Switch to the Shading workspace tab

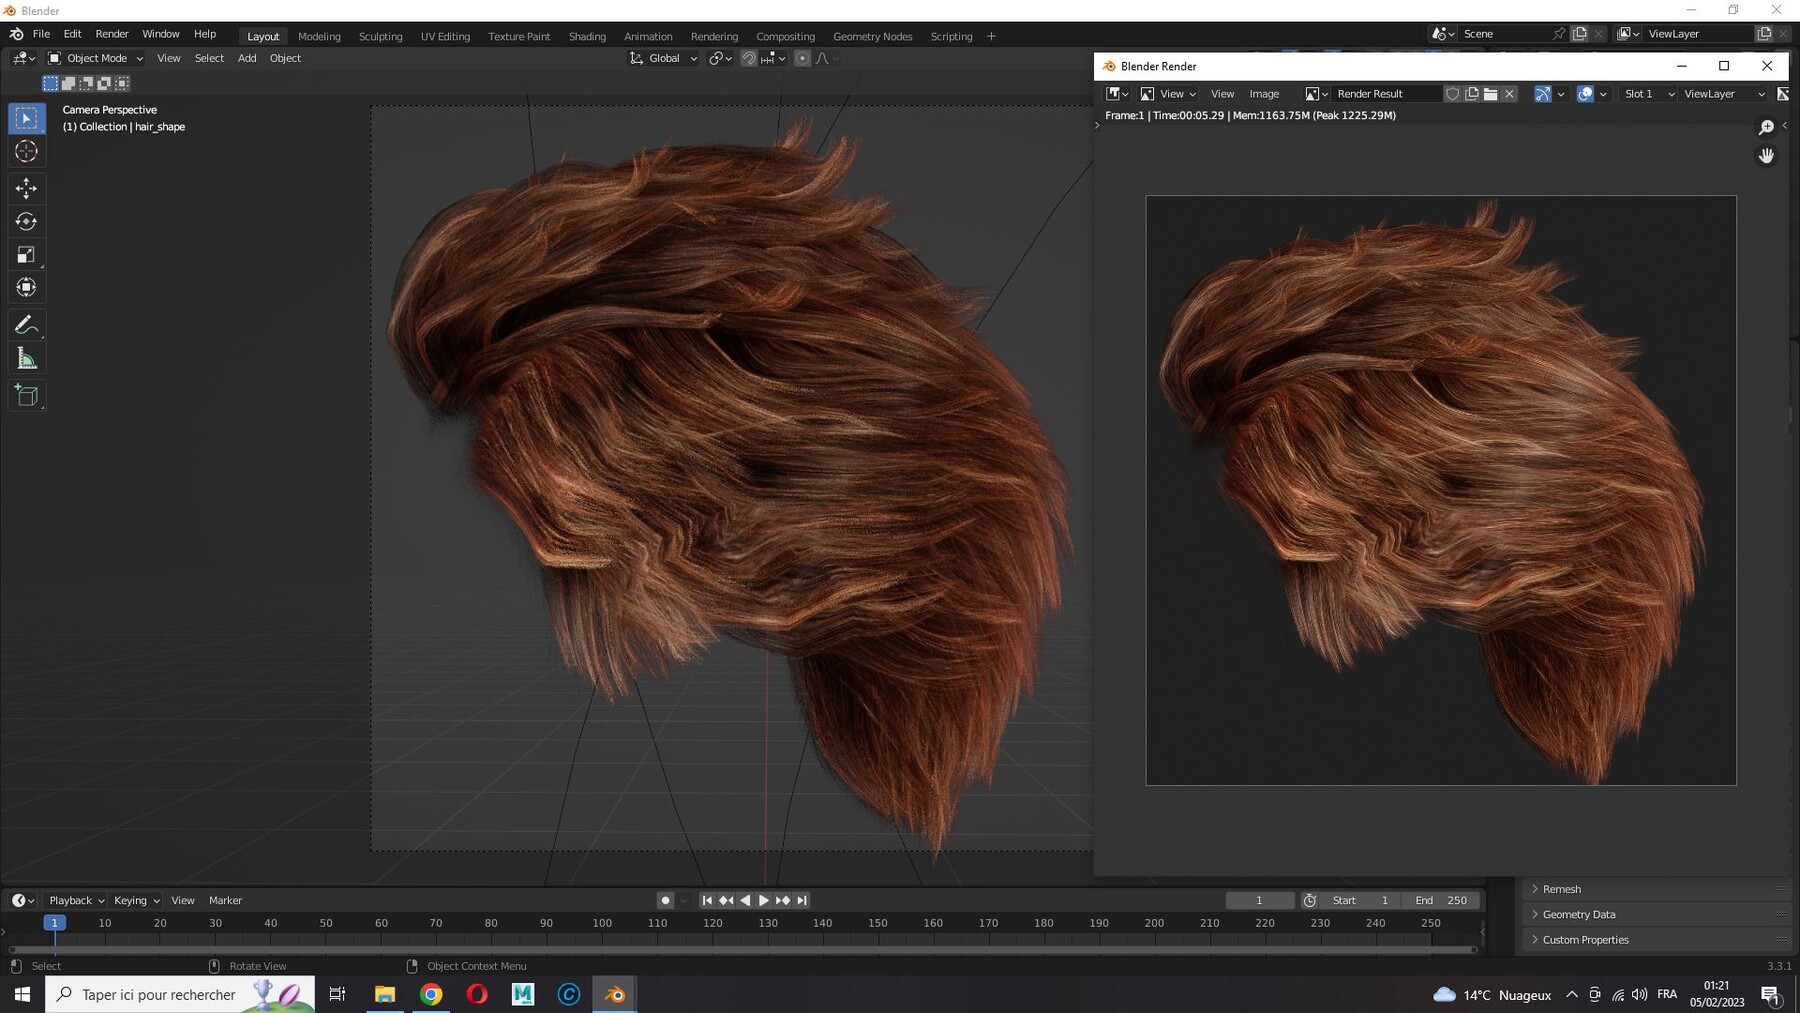coord(587,36)
